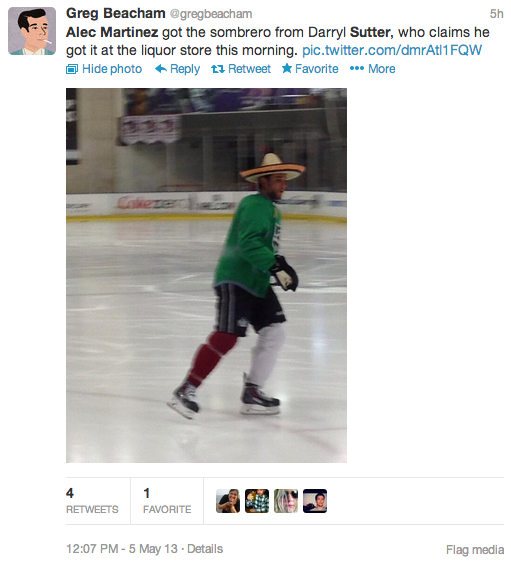Expand tweet Details link

205,549
